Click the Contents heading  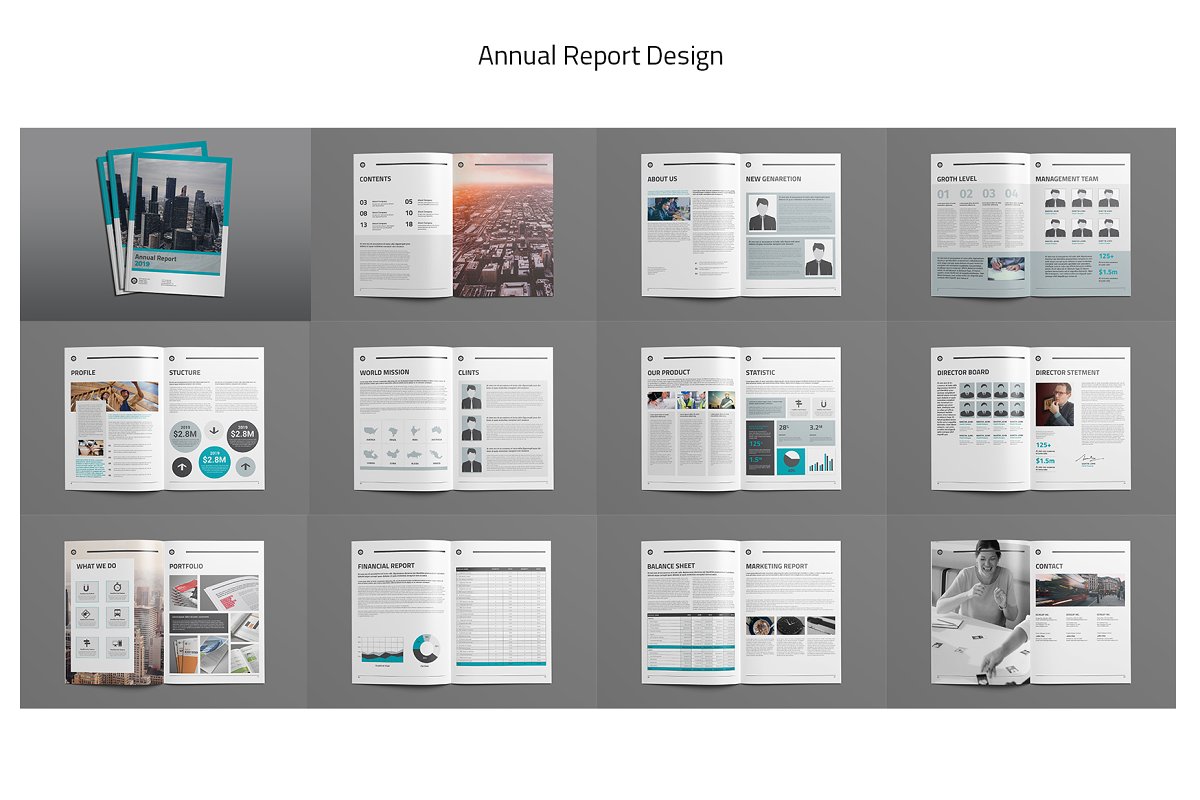click(375, 180)
